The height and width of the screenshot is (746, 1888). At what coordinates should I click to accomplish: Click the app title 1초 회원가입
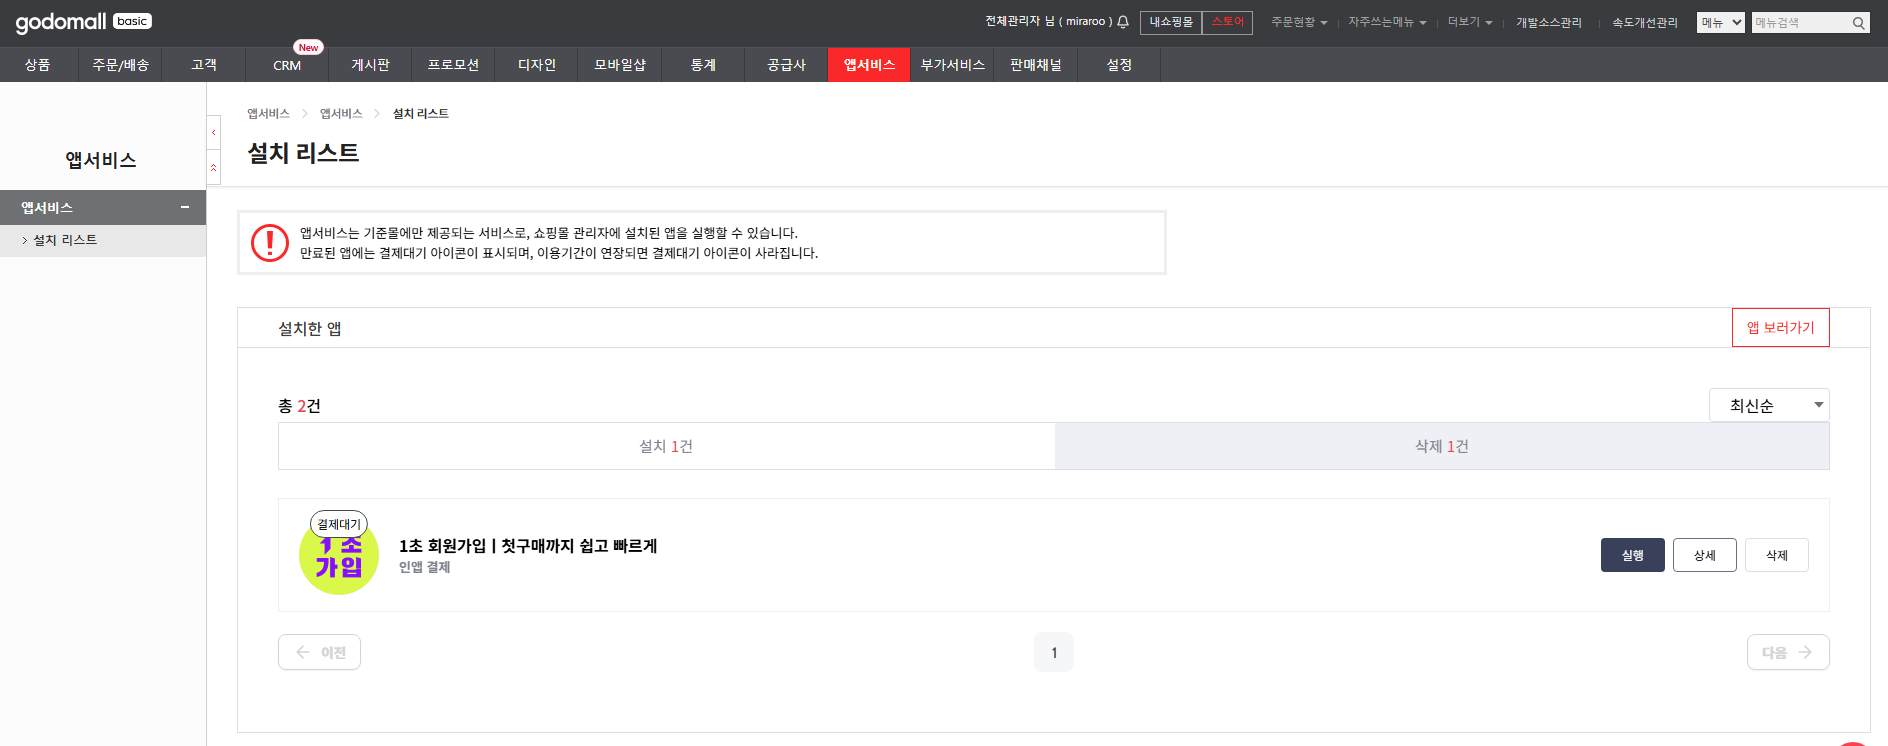tap(528, 546)
